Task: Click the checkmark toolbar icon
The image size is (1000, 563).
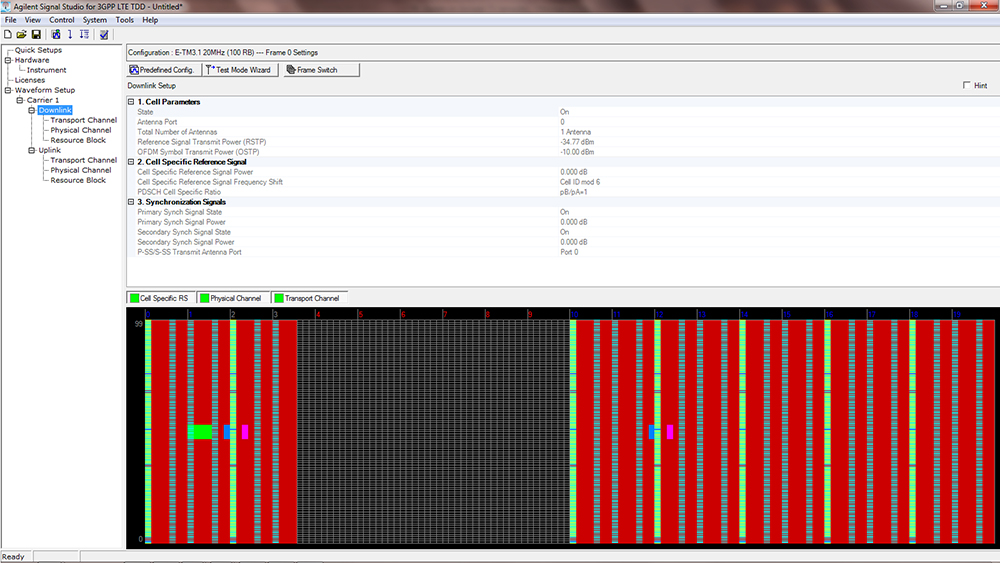Action: [104, 35]
